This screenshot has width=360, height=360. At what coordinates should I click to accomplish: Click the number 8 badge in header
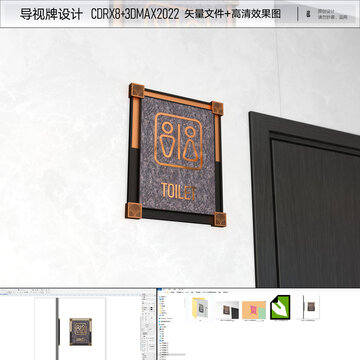308,14
